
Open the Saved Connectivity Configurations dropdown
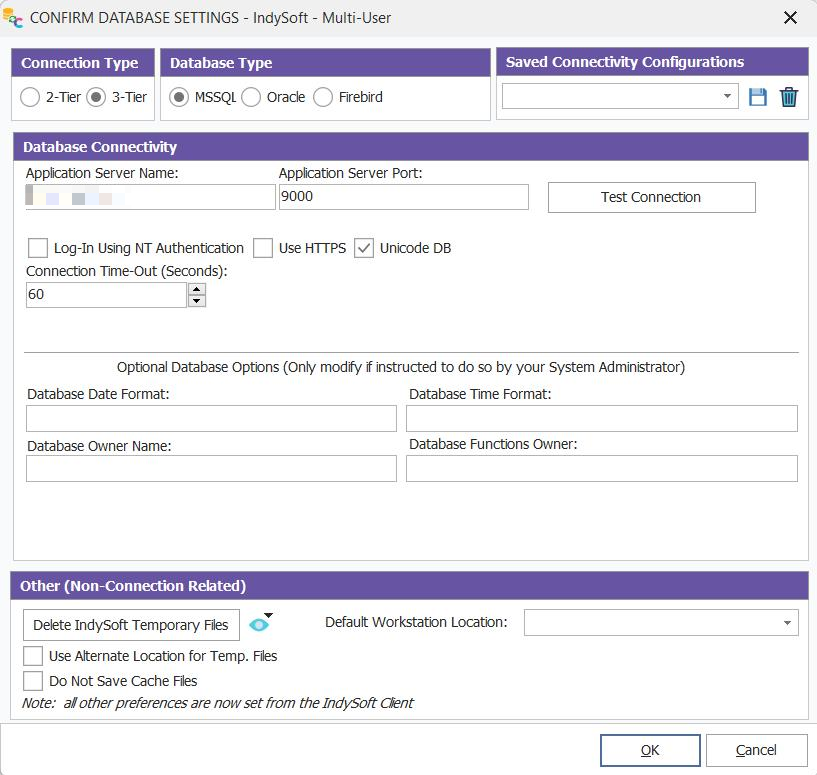pos(726,97)
